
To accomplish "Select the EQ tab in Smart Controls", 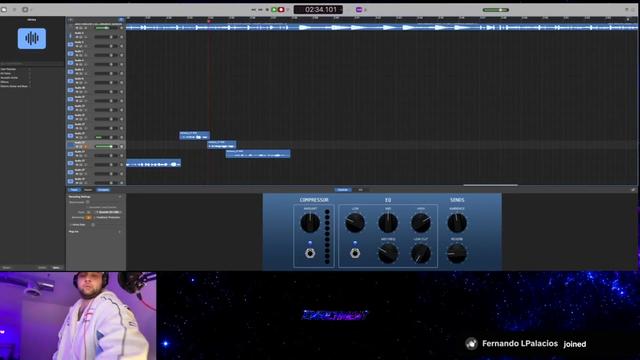I will (360, 190).
